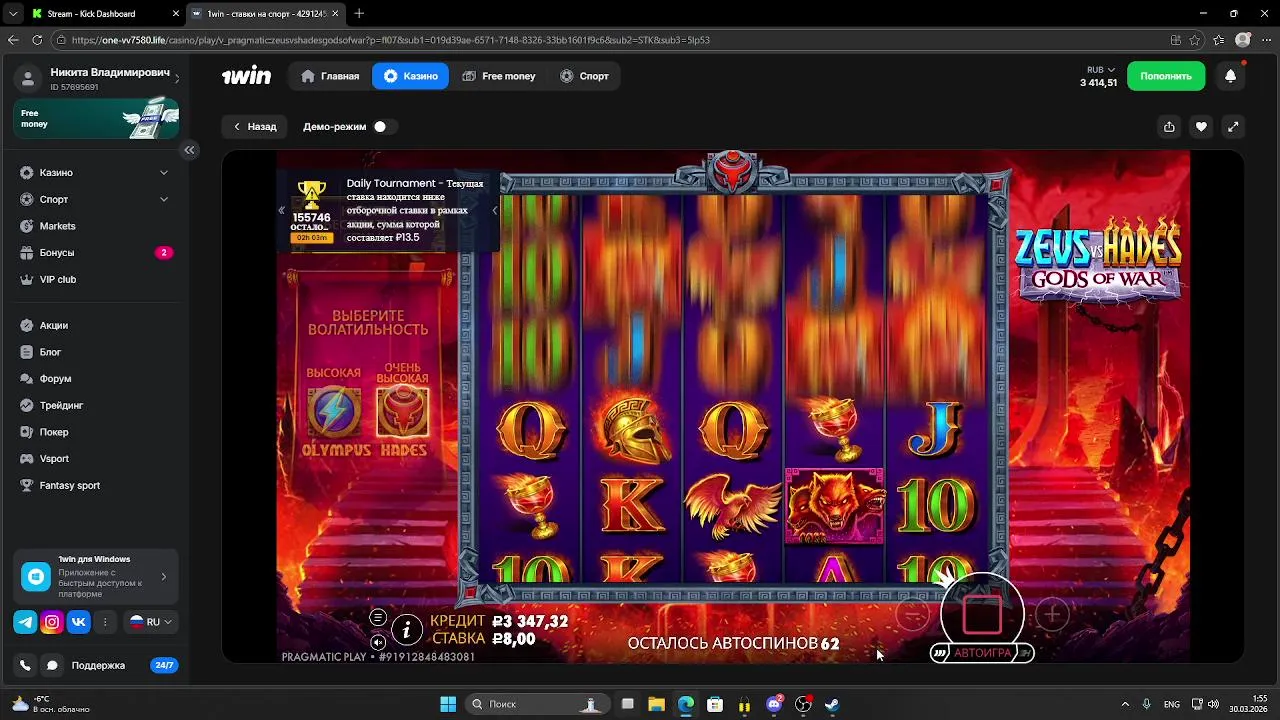Click the Daily Tournament left arrow

(281, 210)
